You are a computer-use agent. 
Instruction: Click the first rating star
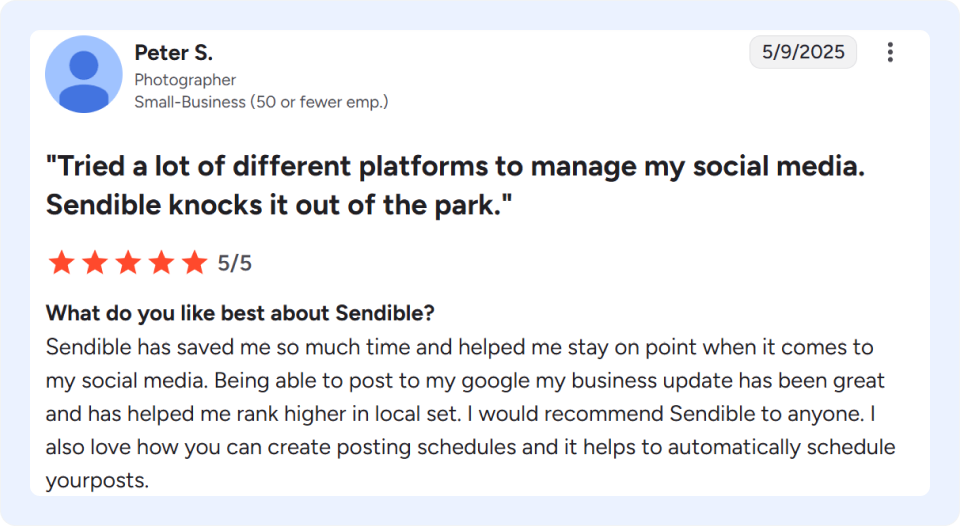[x=61, y=263]
